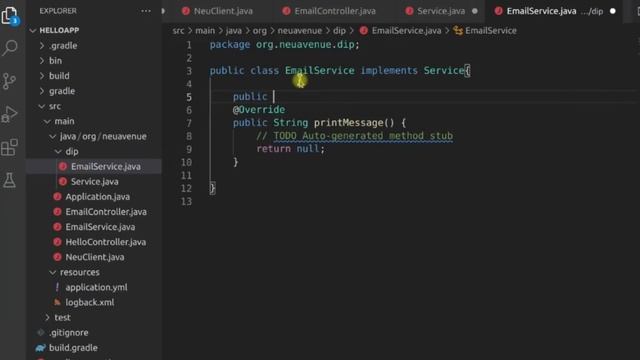Collapse the resources folder

pyautogui.click(x=53, y=272)
